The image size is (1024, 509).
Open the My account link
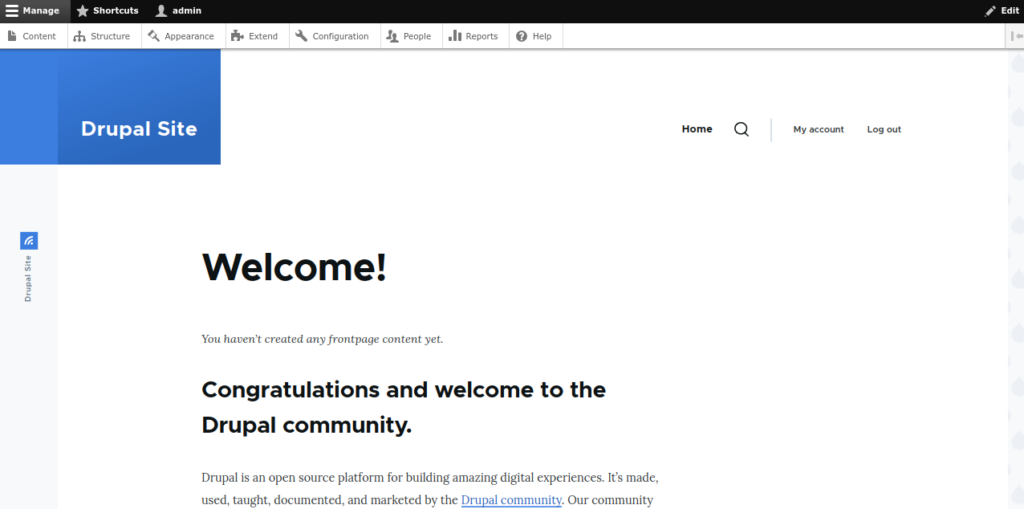click(818, 129)
